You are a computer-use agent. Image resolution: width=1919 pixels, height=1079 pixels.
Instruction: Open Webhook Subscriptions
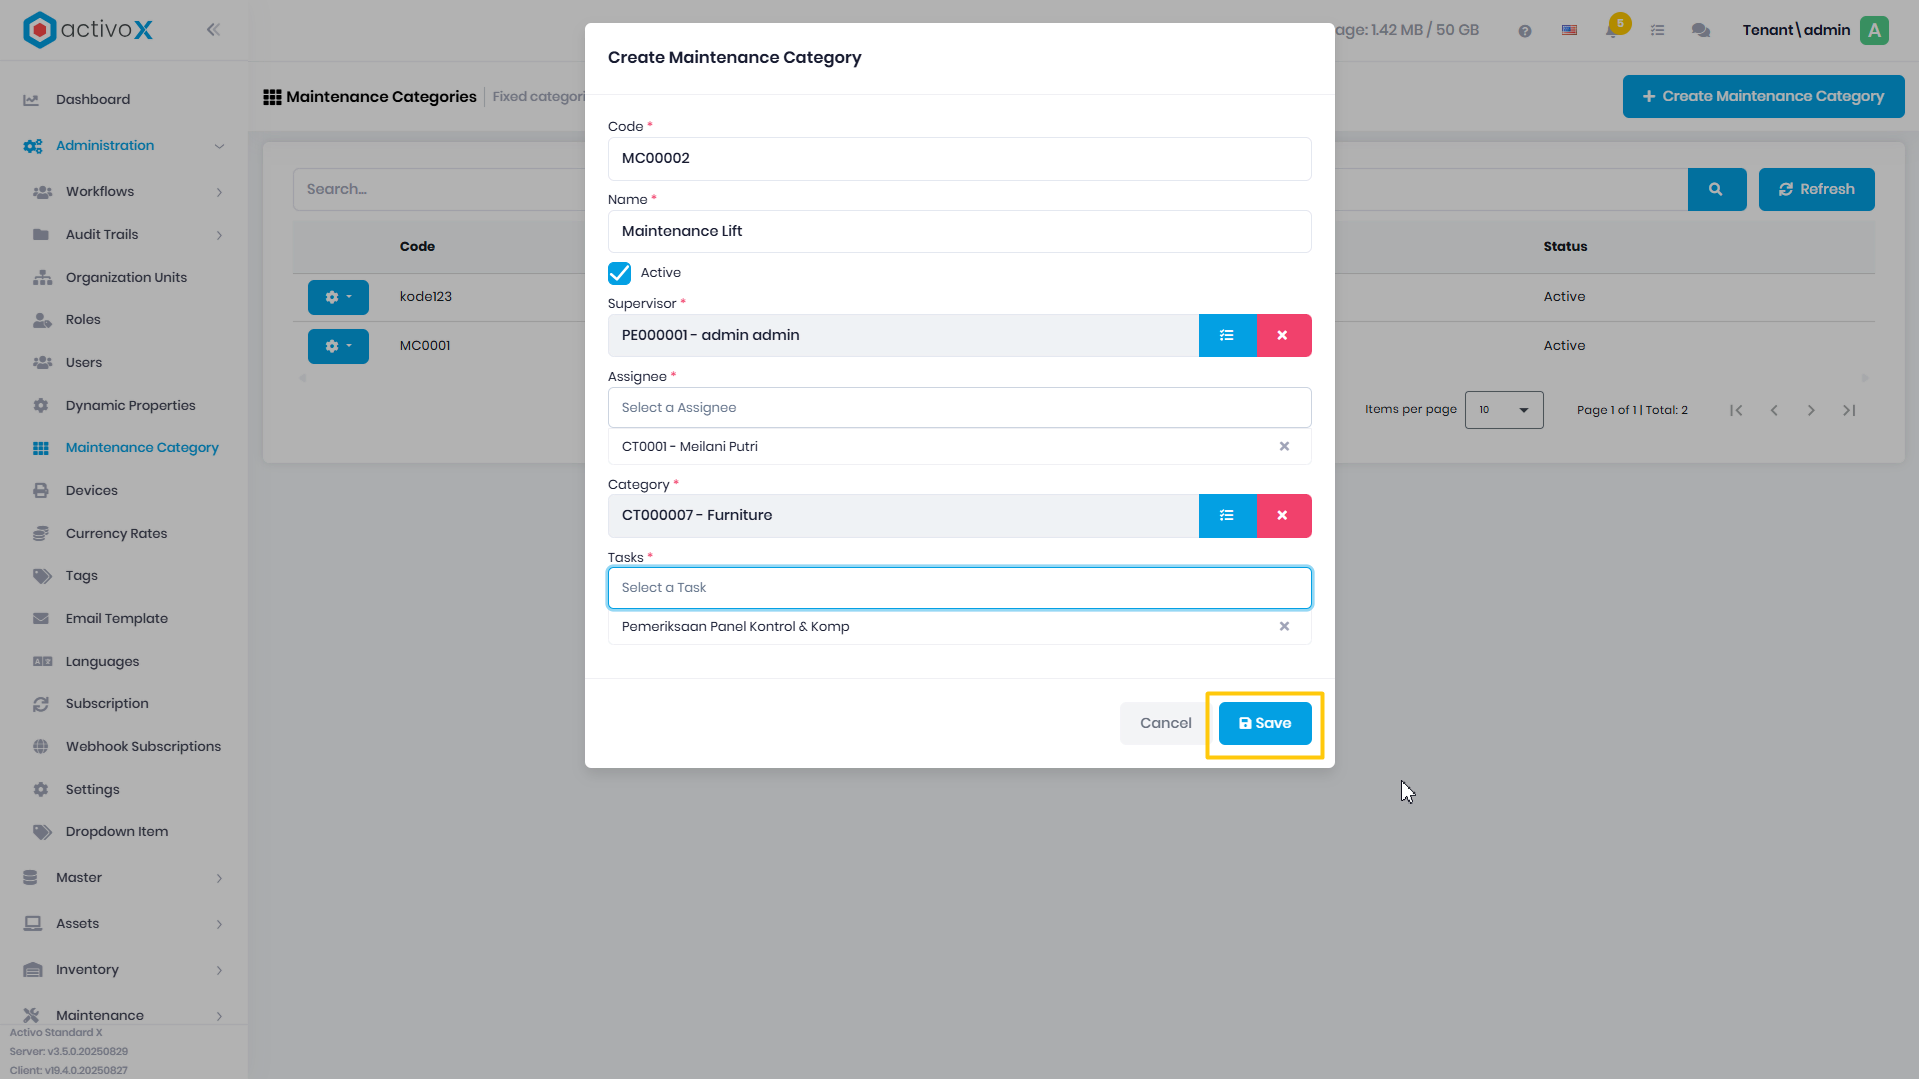click(143, 747)
